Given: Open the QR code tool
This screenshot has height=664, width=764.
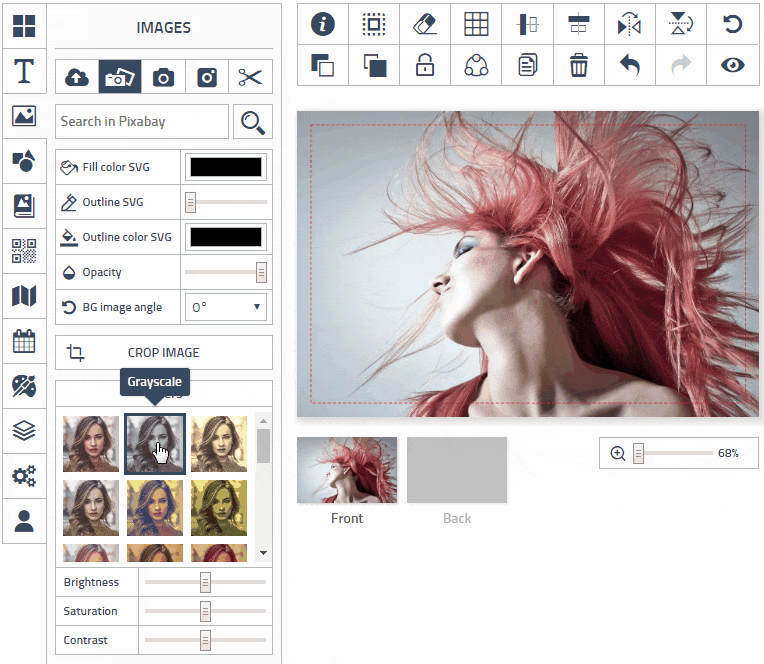Looking at the screenshot, I should click(x=24, y=251).
